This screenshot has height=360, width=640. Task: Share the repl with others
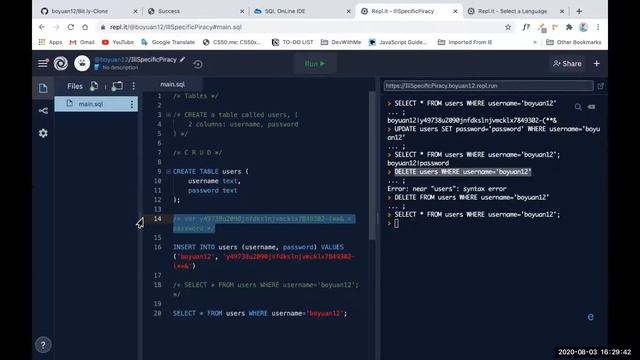pyautogui.click(x=567, y=64)
